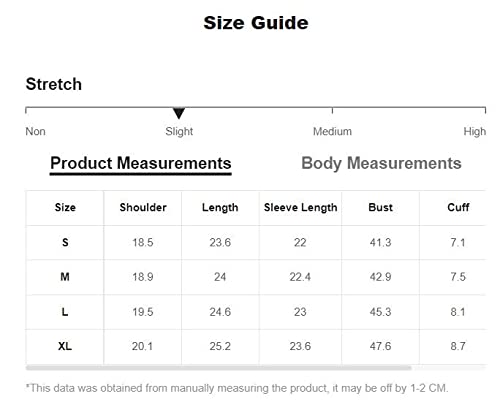Click the horizontal scrollbar below the table
Image resolution: width=500 pixels, height=410 pixels.
click(x=219, y=368)
